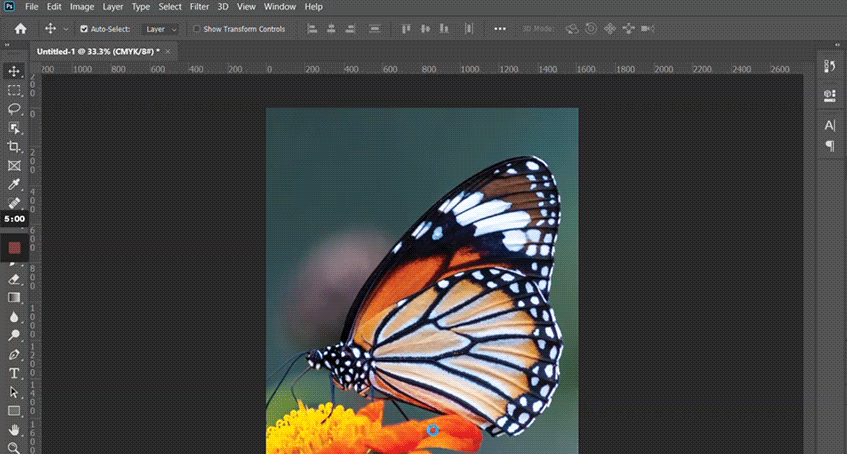Open the Paragraph panel icon
Image resolution: width=847 pixels, height=454 pixels.
(x=830, y=146)
